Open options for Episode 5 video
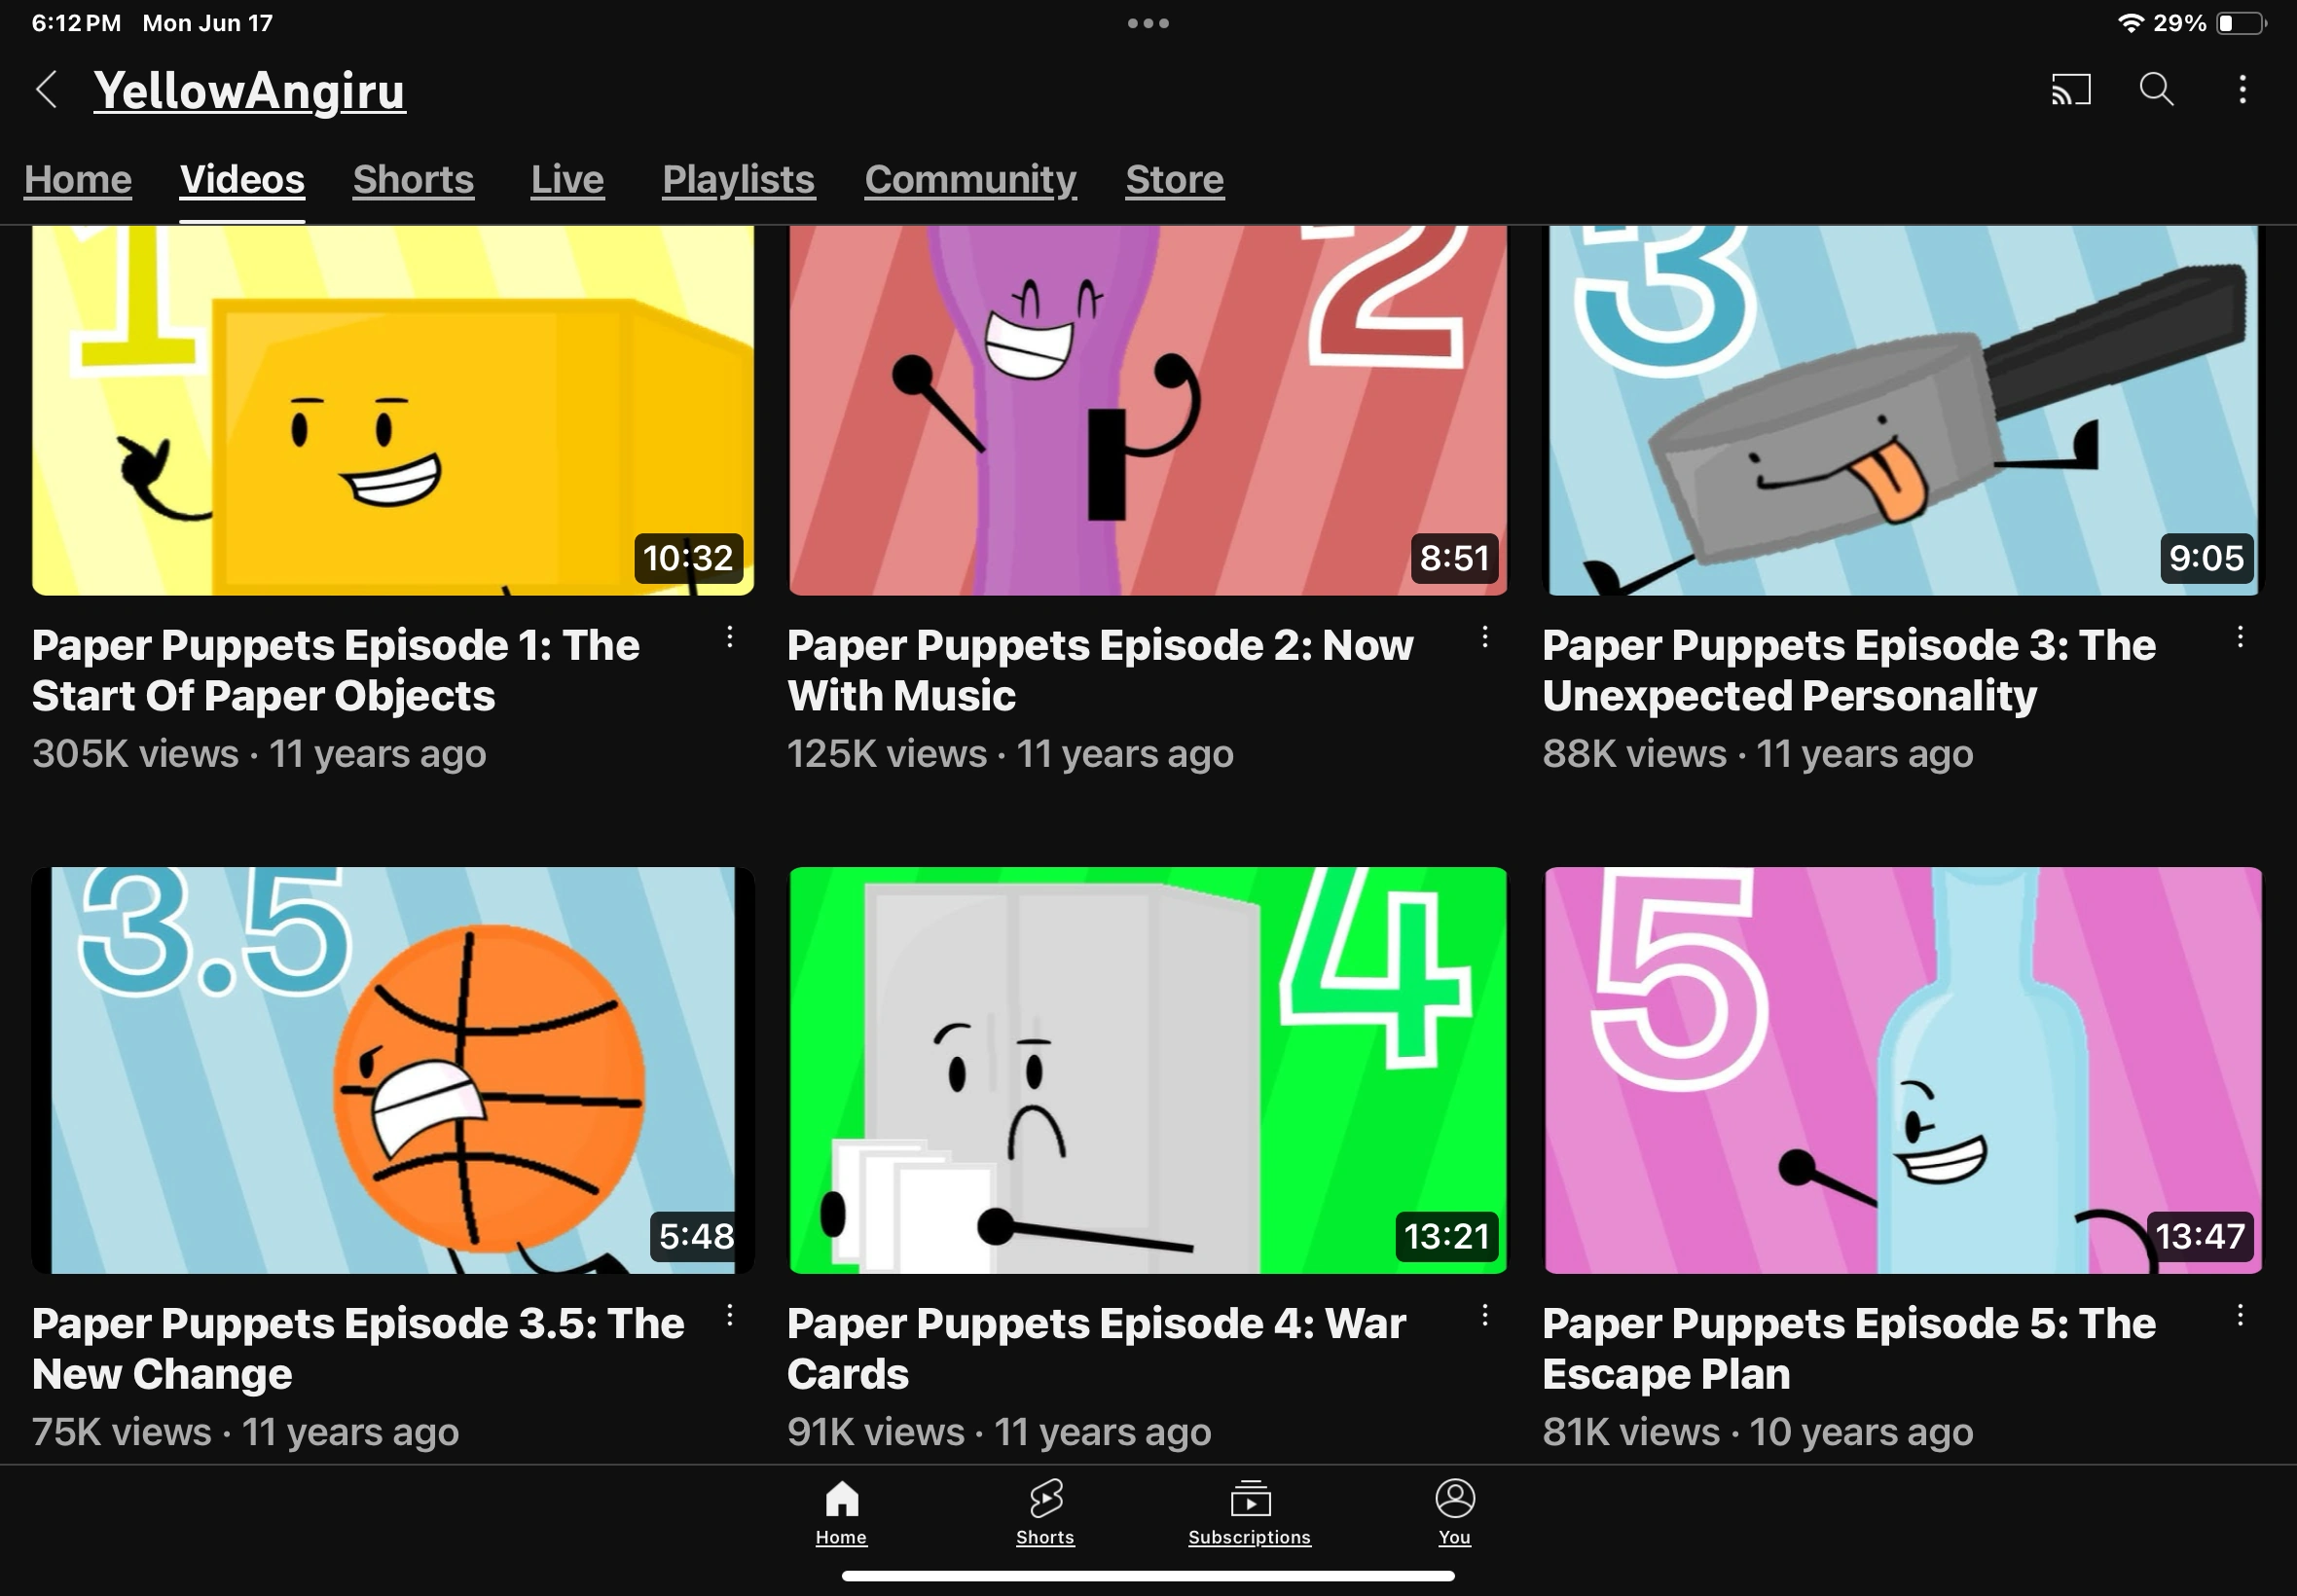 tap(2240, 1316)
